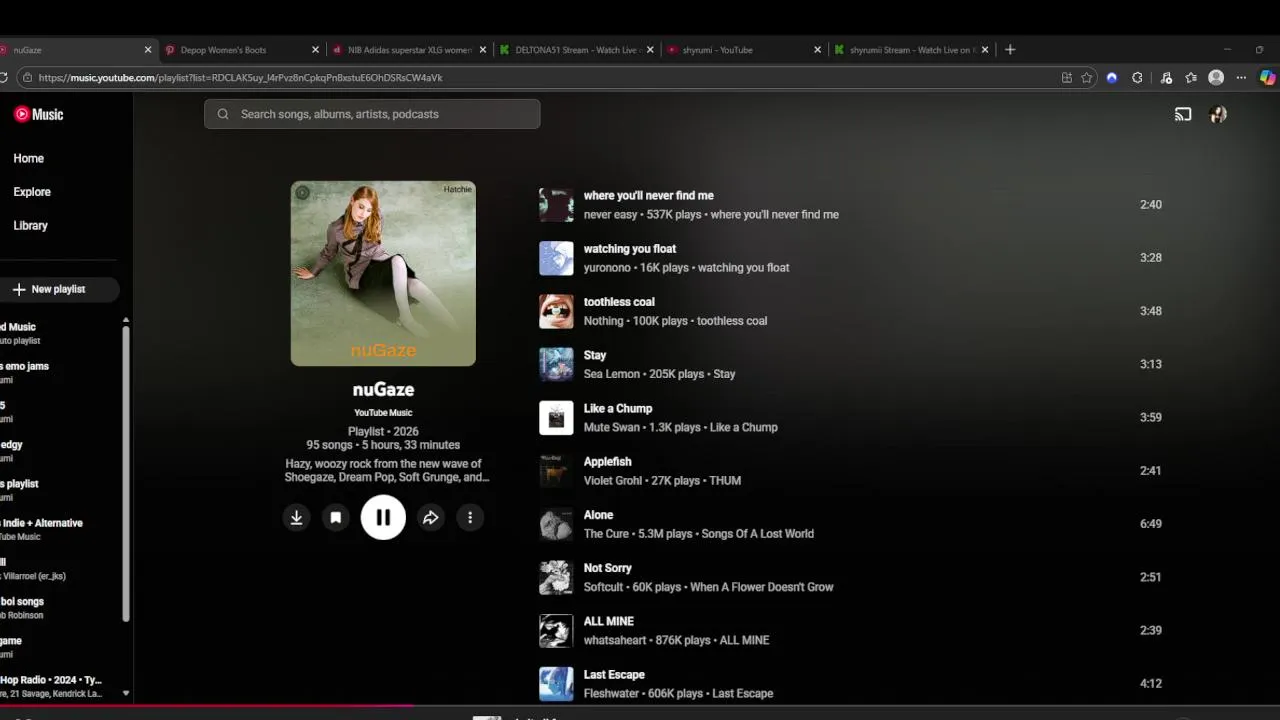Image resolution: width=1280 pixels, height=720 pixels.
Task: Open browser Settings and more menu
Action: [1241, 78]
